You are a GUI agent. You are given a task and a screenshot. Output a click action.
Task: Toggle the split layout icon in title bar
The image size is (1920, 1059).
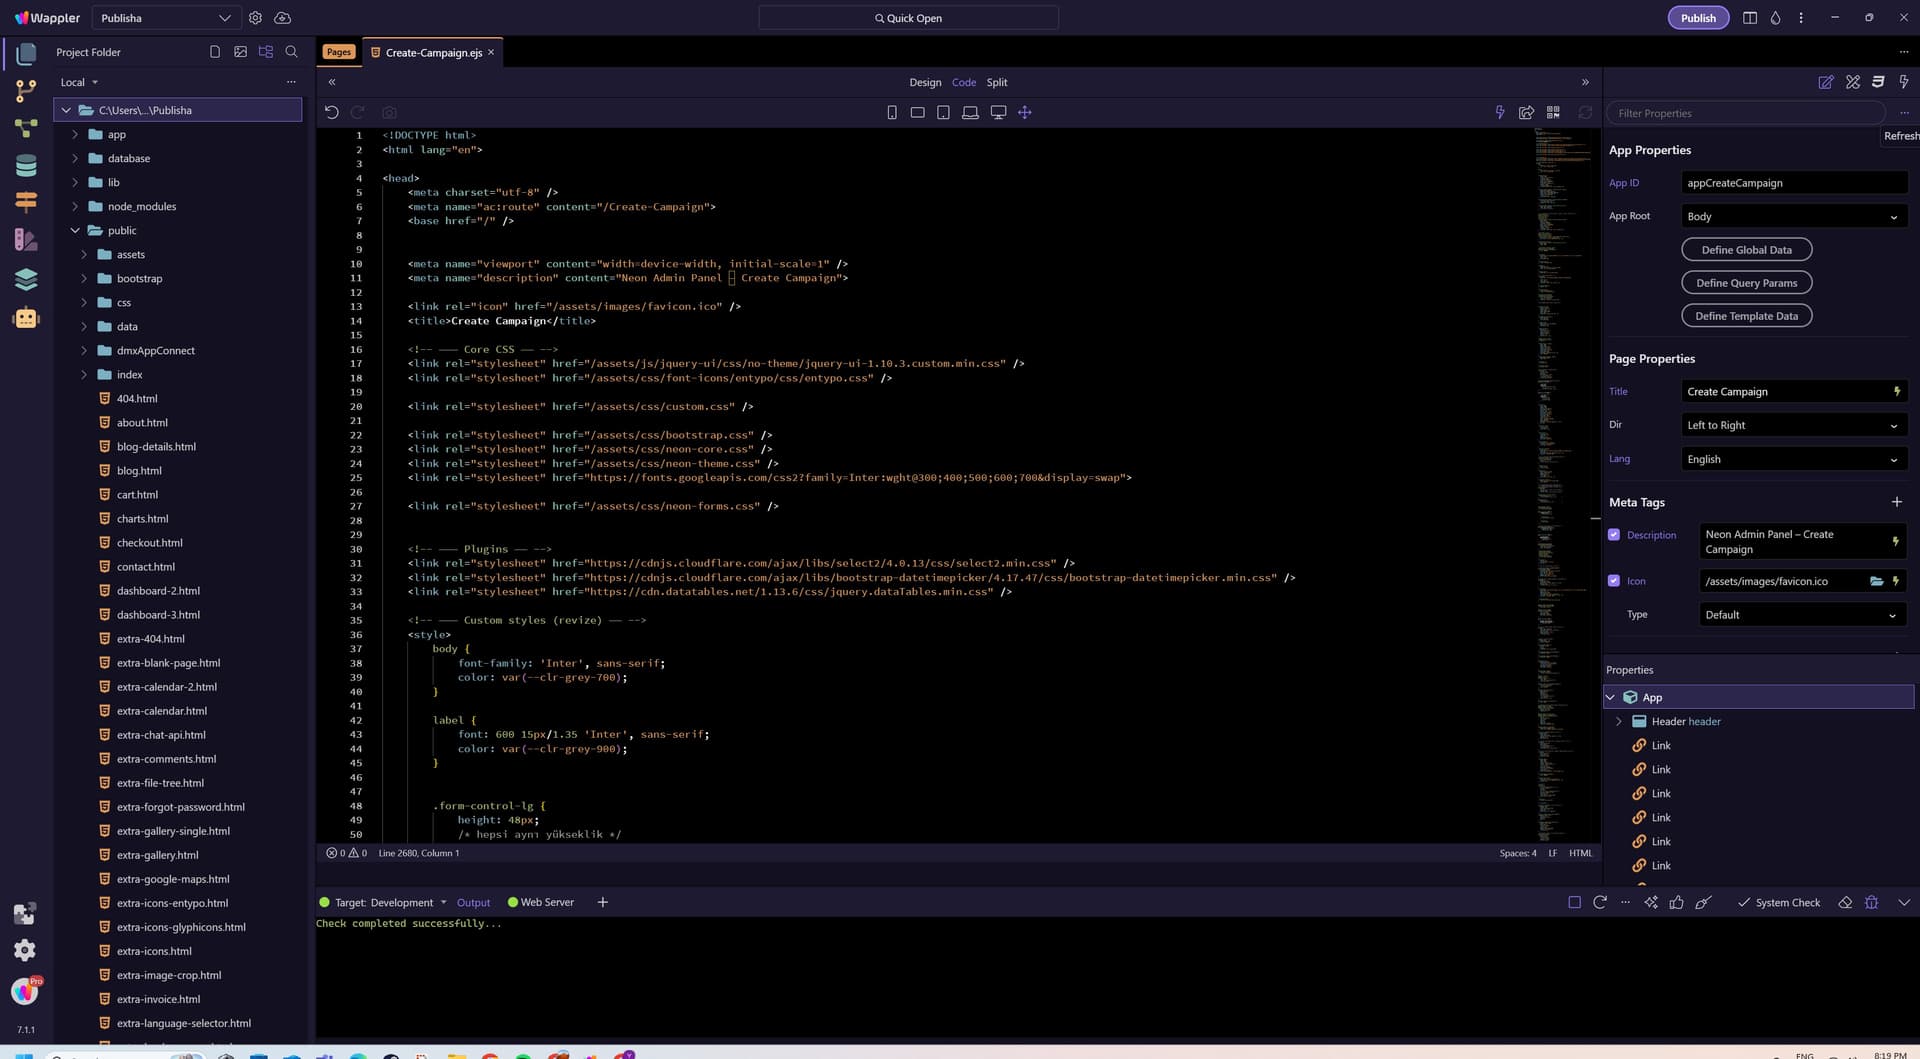pos(1750,18)
